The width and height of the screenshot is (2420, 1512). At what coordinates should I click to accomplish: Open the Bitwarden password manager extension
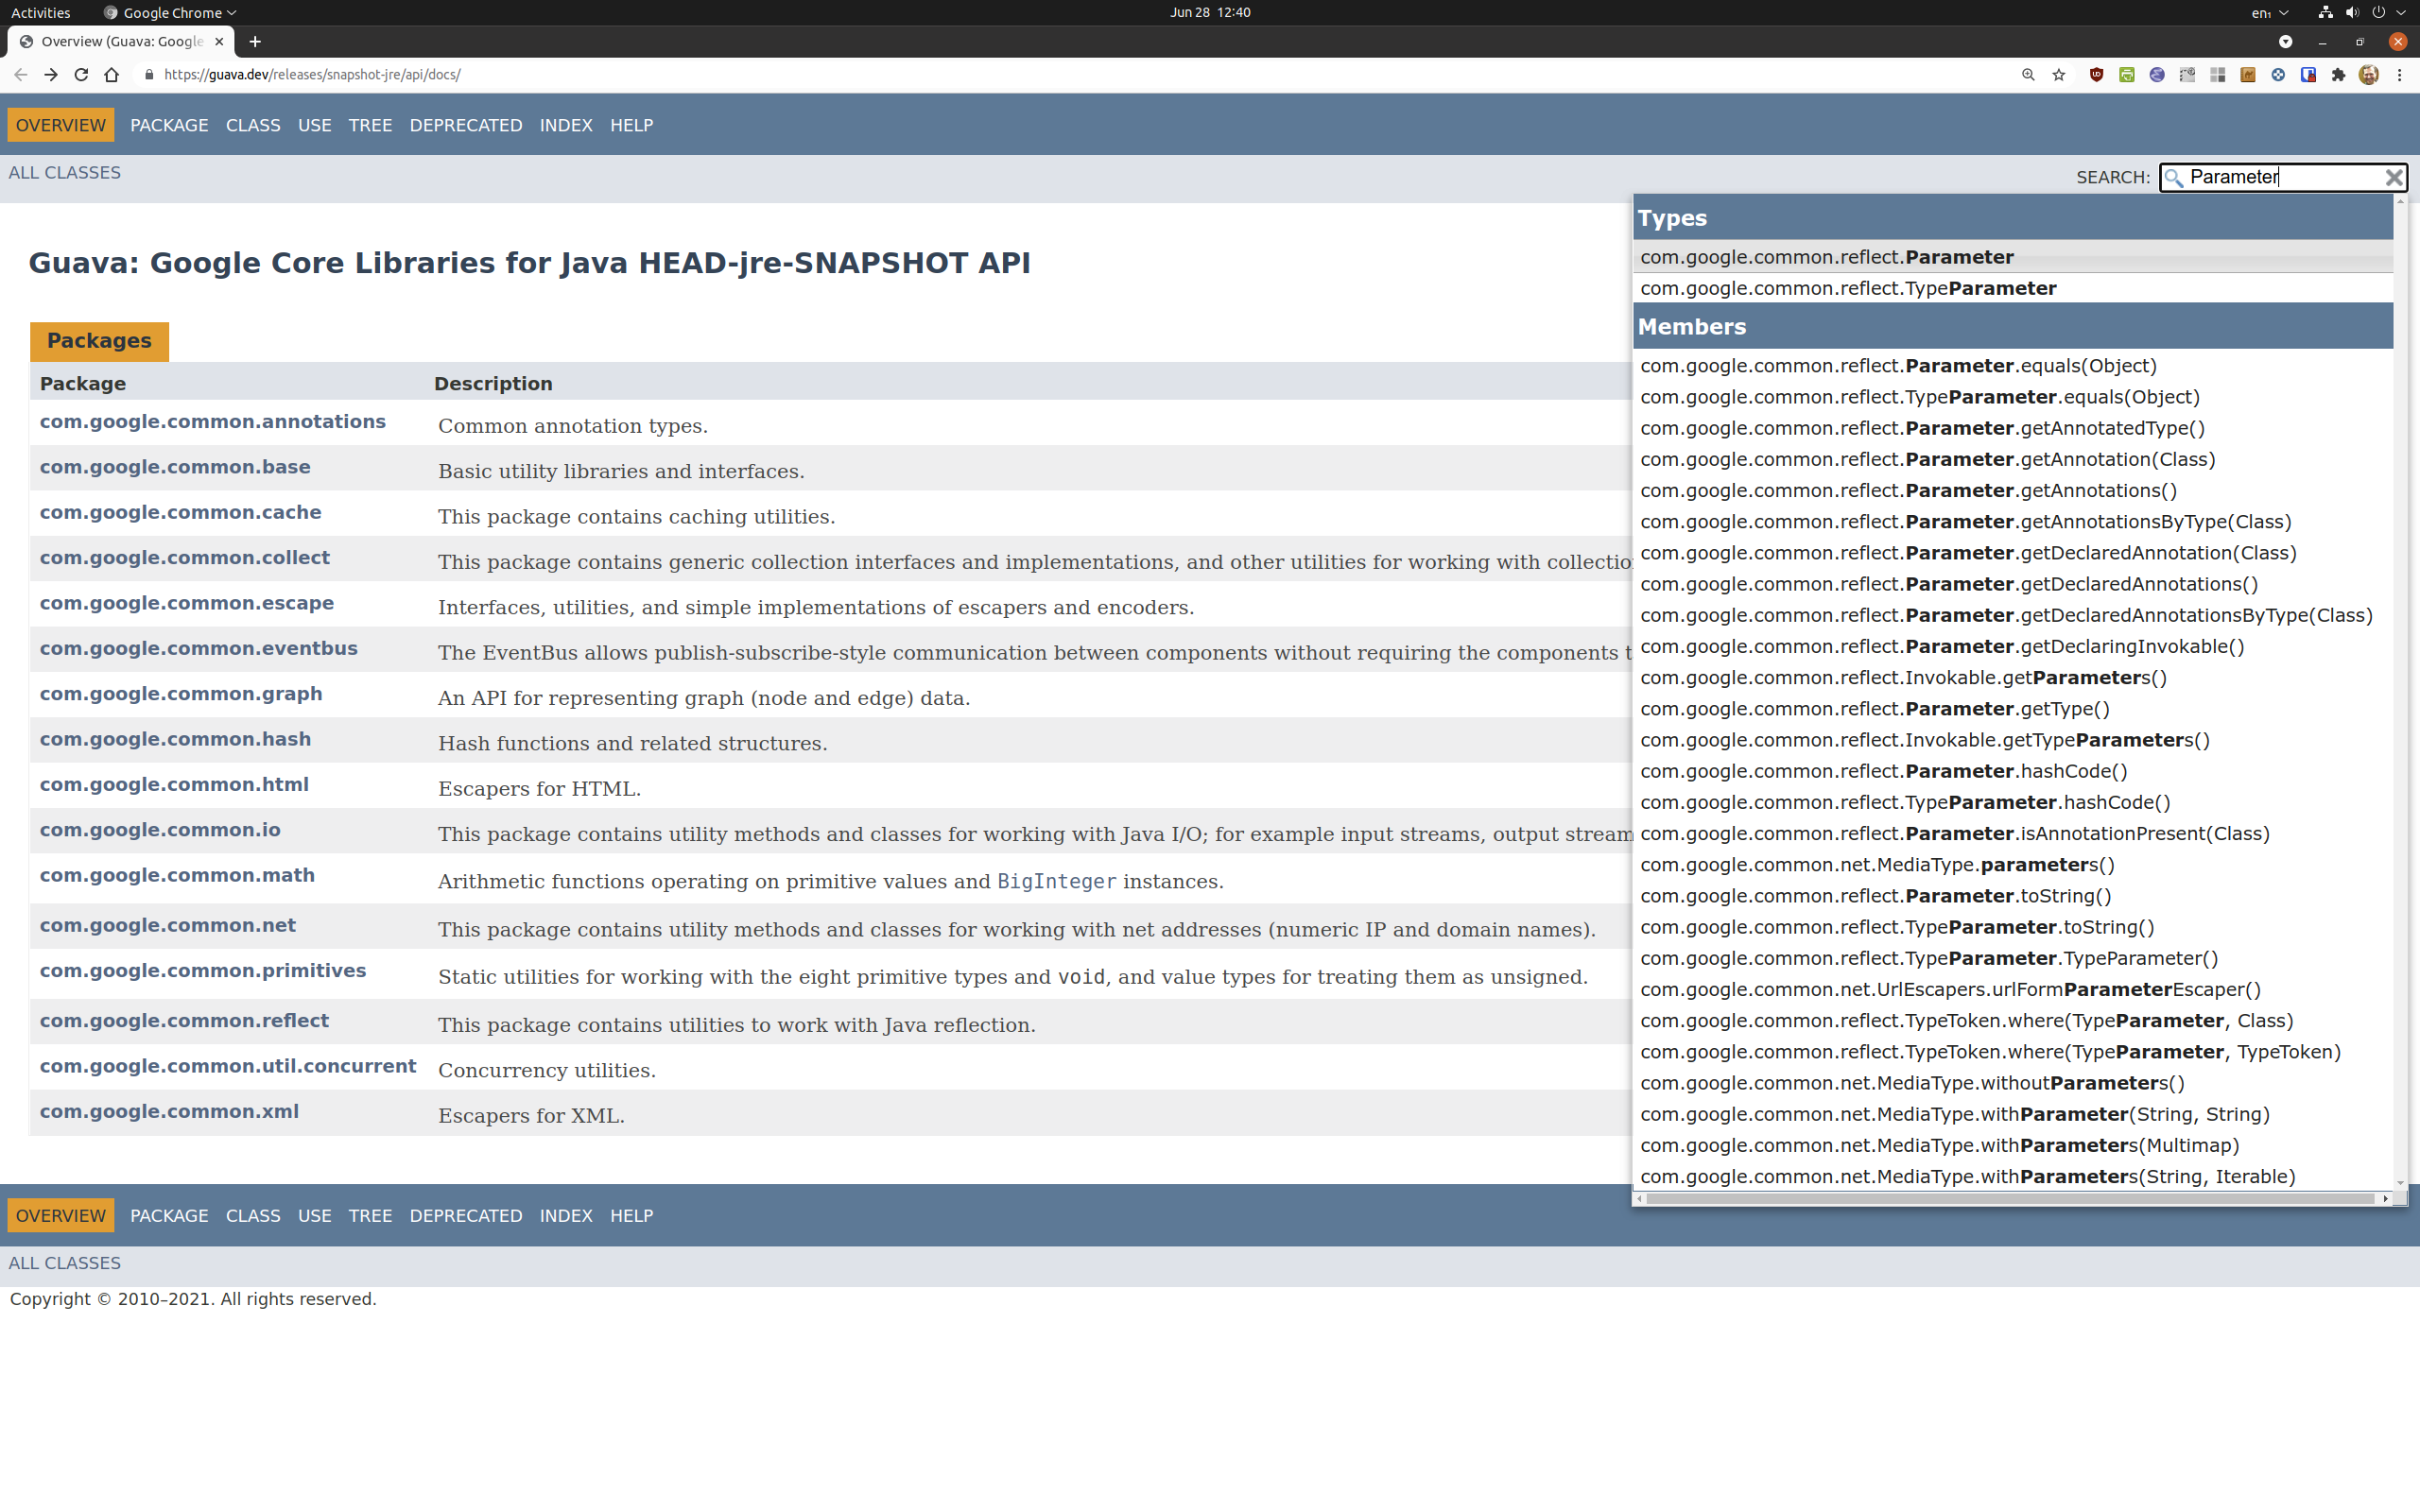click(2308, 74)
